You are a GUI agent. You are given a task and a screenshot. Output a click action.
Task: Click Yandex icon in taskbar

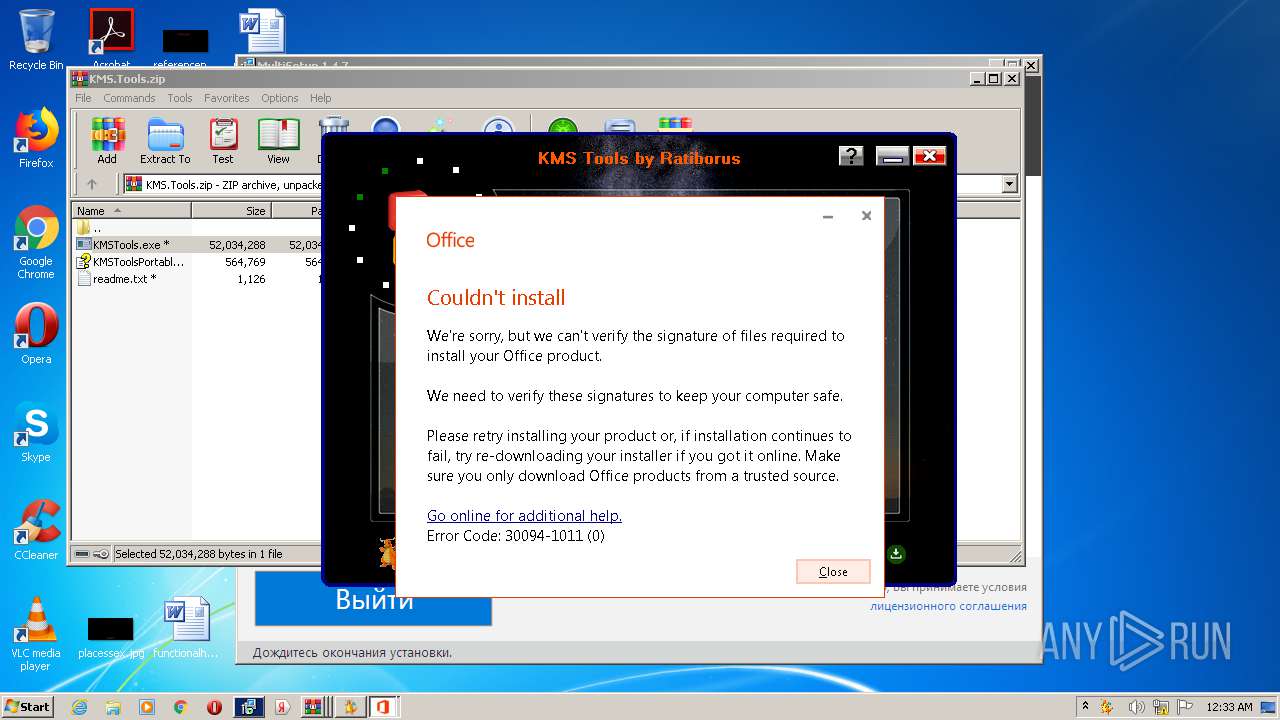click(283, 707)
